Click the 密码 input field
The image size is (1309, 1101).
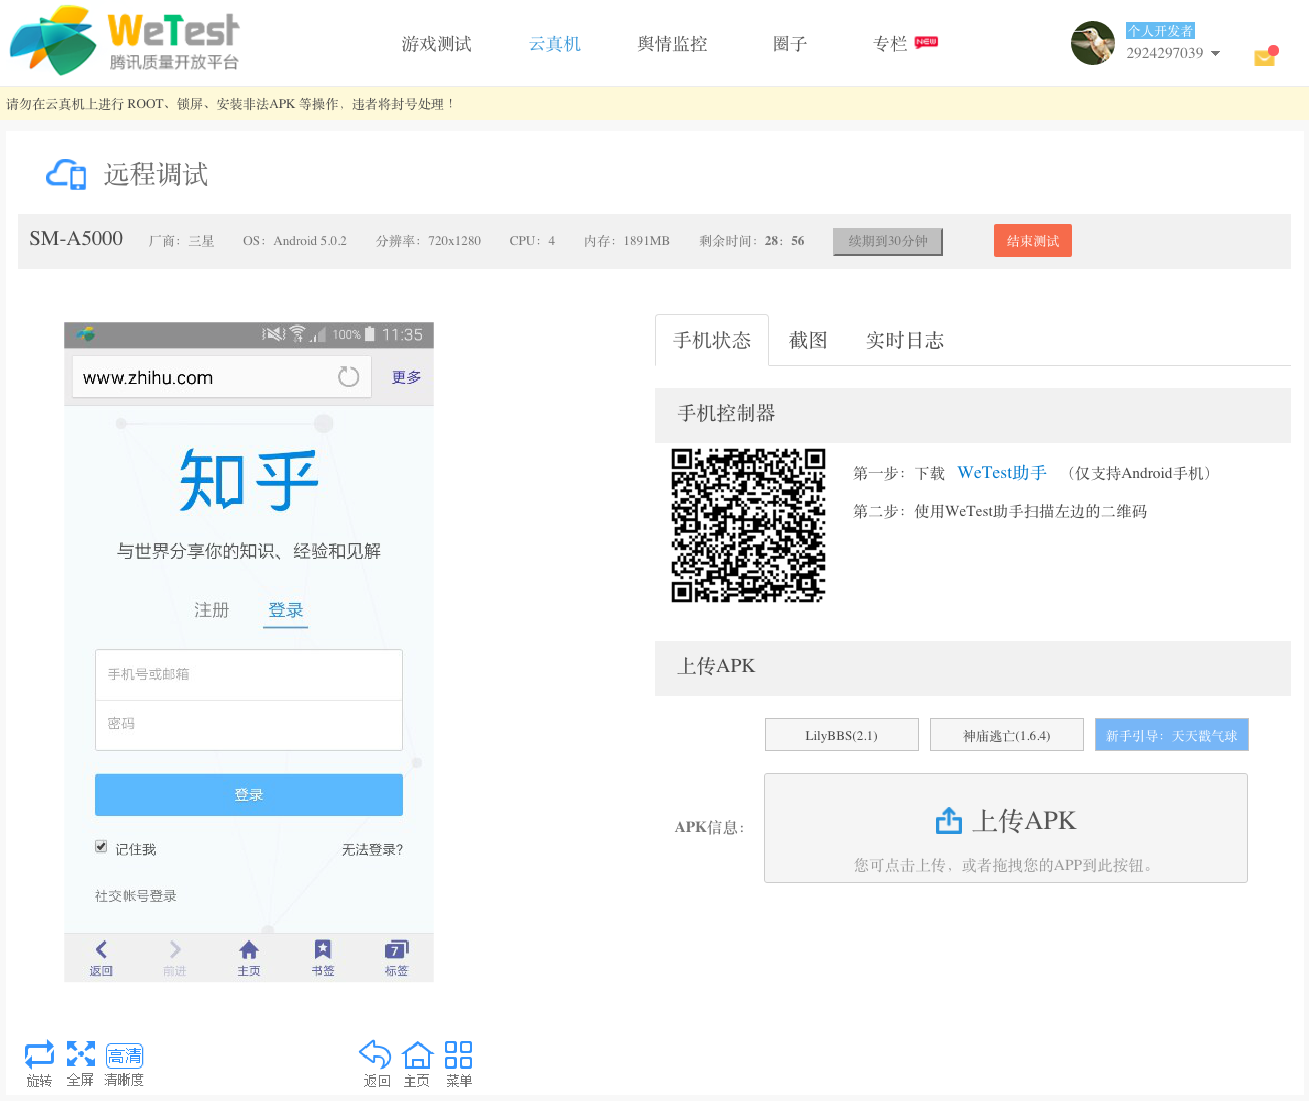(x=249, y=725)
